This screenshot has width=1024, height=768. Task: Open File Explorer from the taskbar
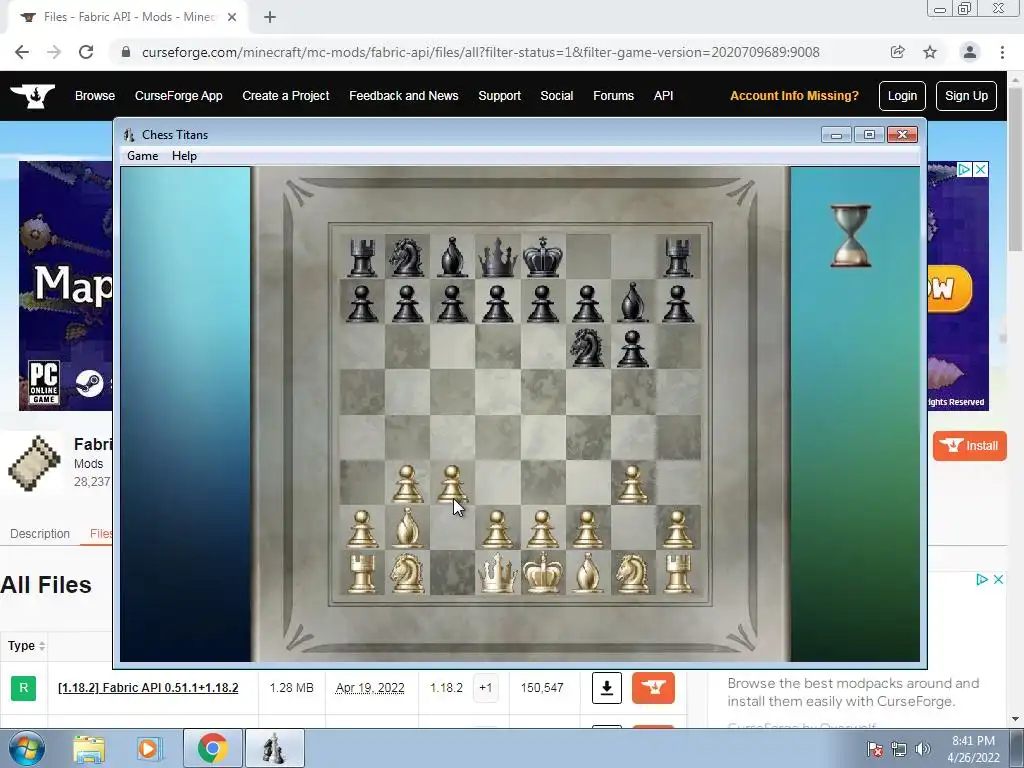tap(89, 748)
